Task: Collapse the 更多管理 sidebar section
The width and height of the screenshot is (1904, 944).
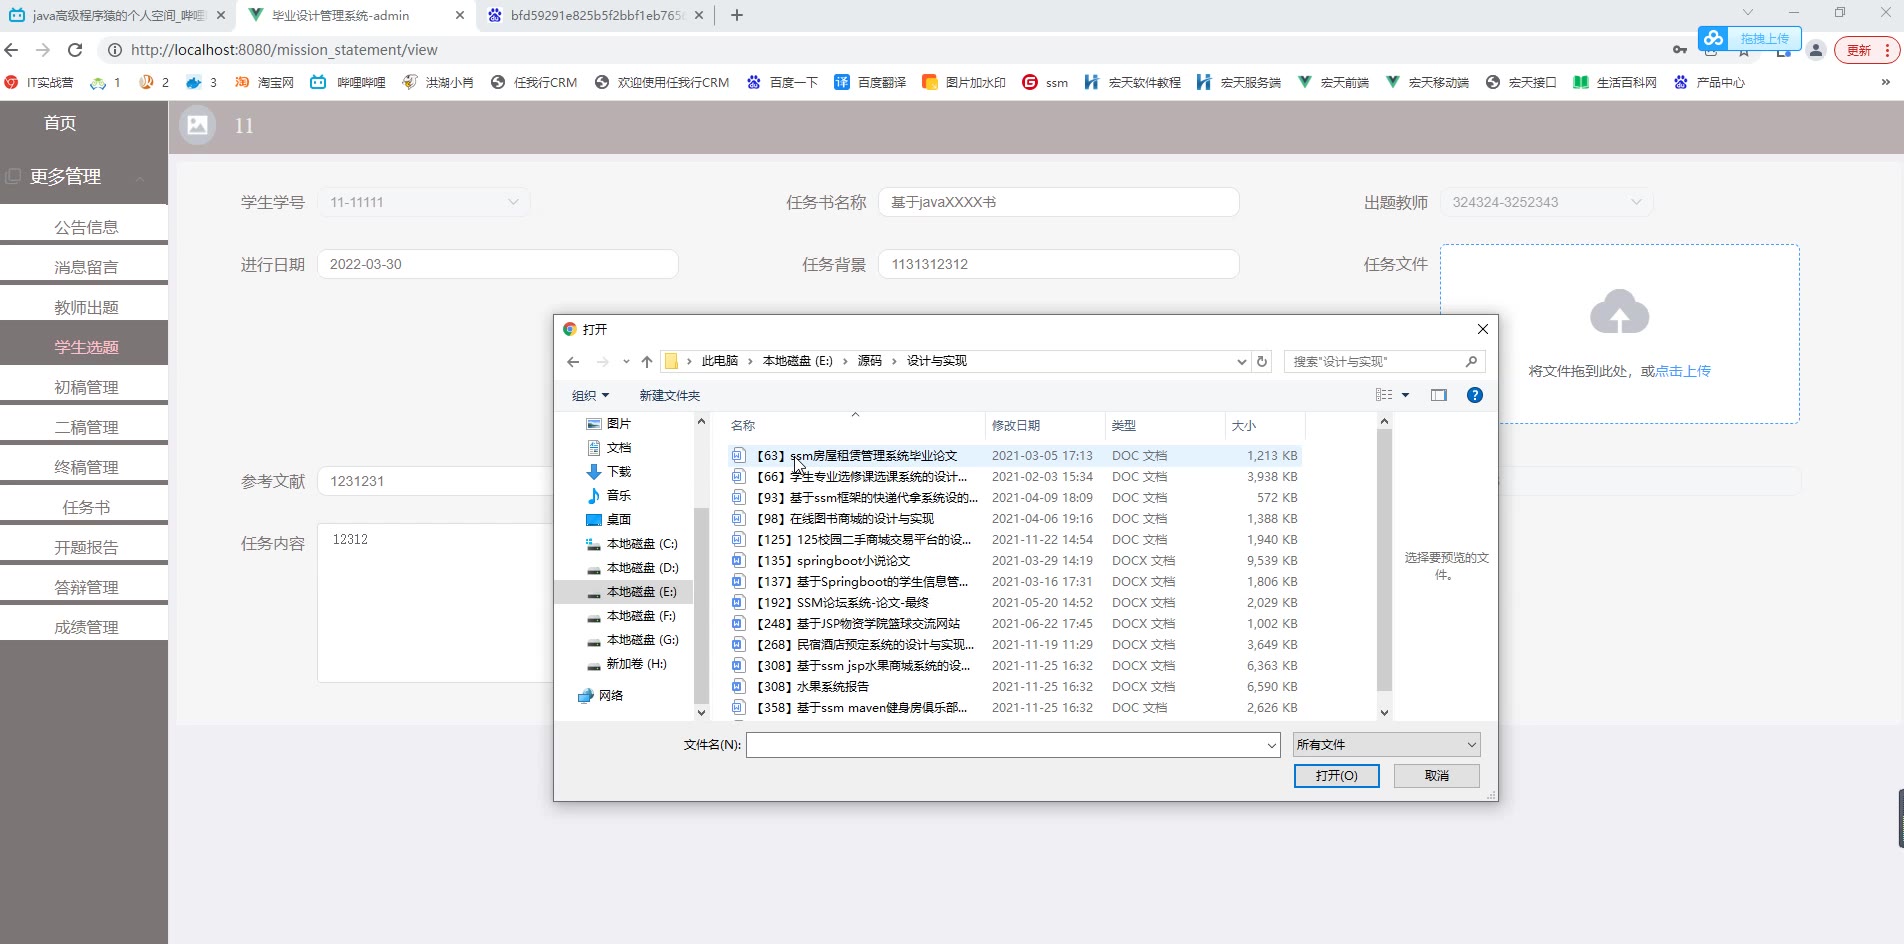Action: point(140,178)
